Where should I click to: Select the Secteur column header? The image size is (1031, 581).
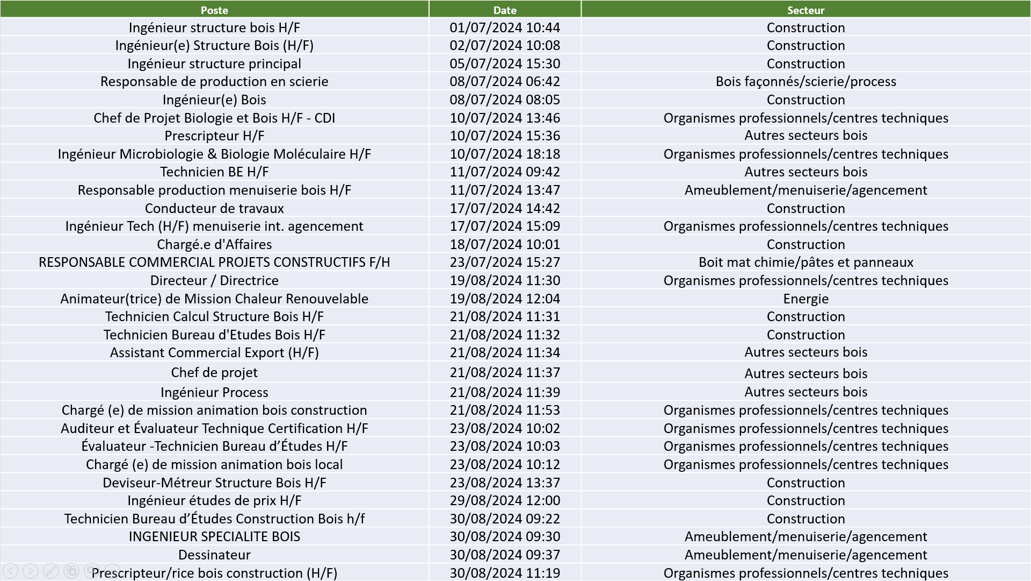pyautogui.click(x=805, y=9)
